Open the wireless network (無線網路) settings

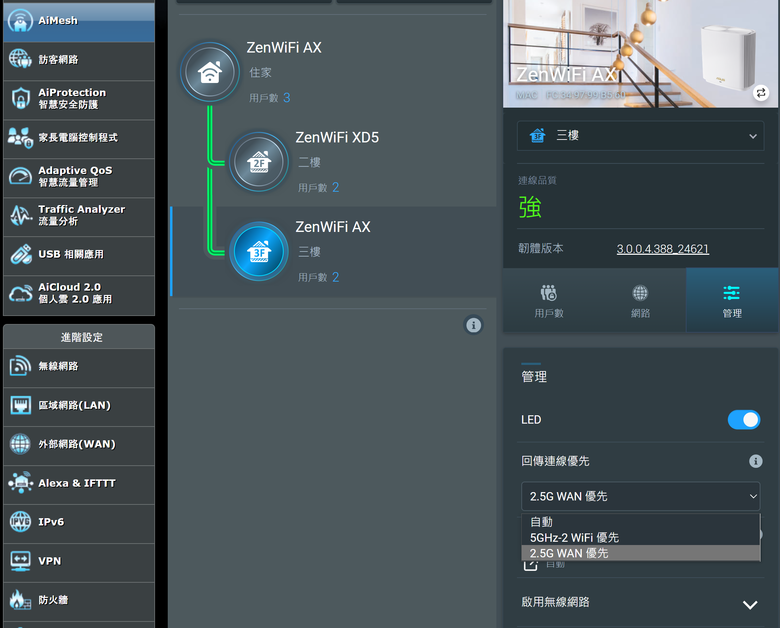tap(79, 367)
